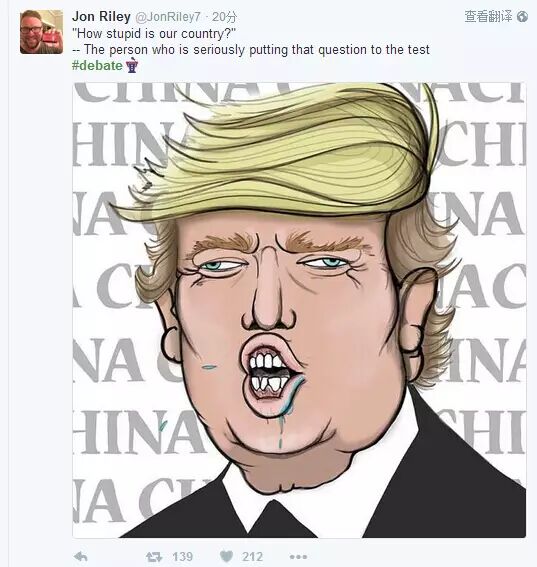Click the 212 likes count
Viewport: 537px width, 567px height.
point(252,557)
